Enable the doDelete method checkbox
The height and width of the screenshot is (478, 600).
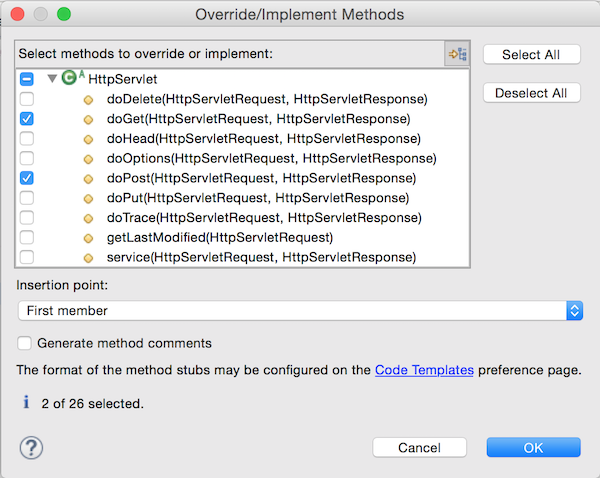coord(27,99)
